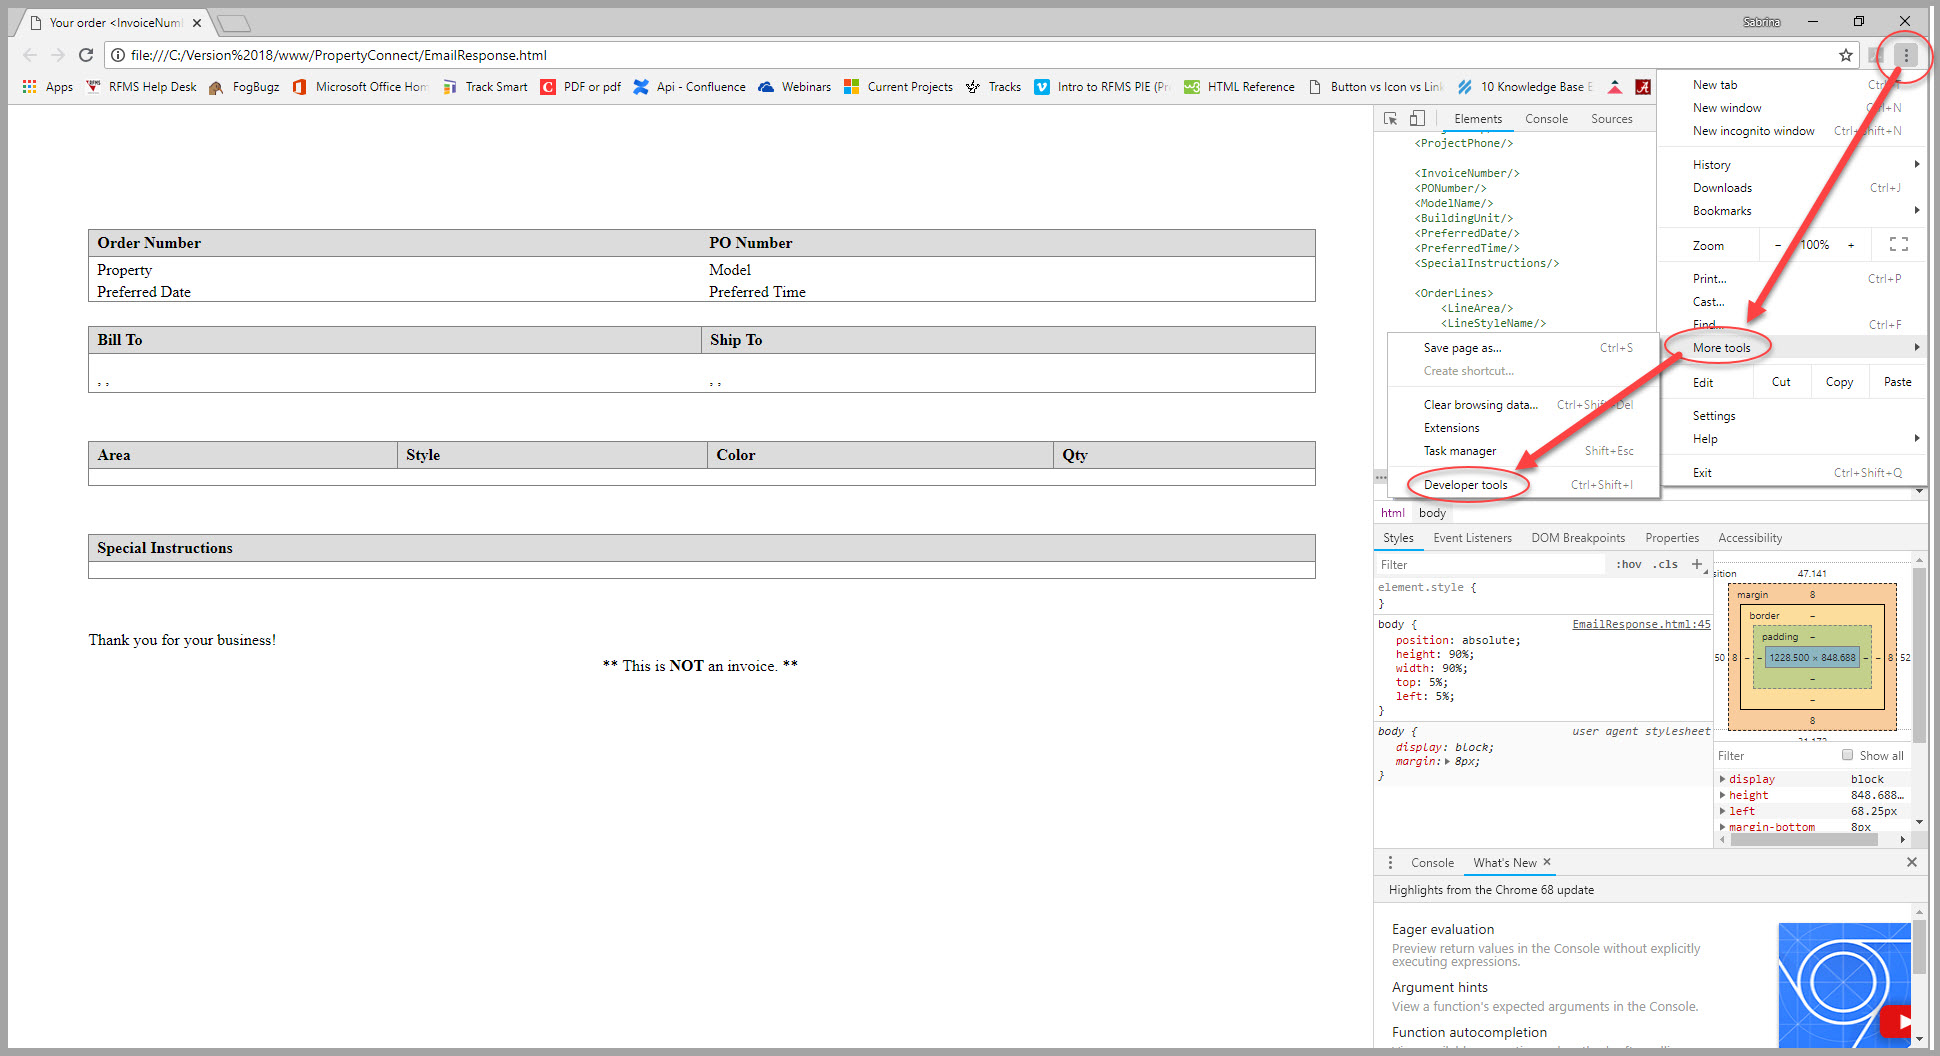Toggle the .cls element classes panel
Image resolution: width=1940 pixels, height=1056 pixels.
click(1665, 564)
